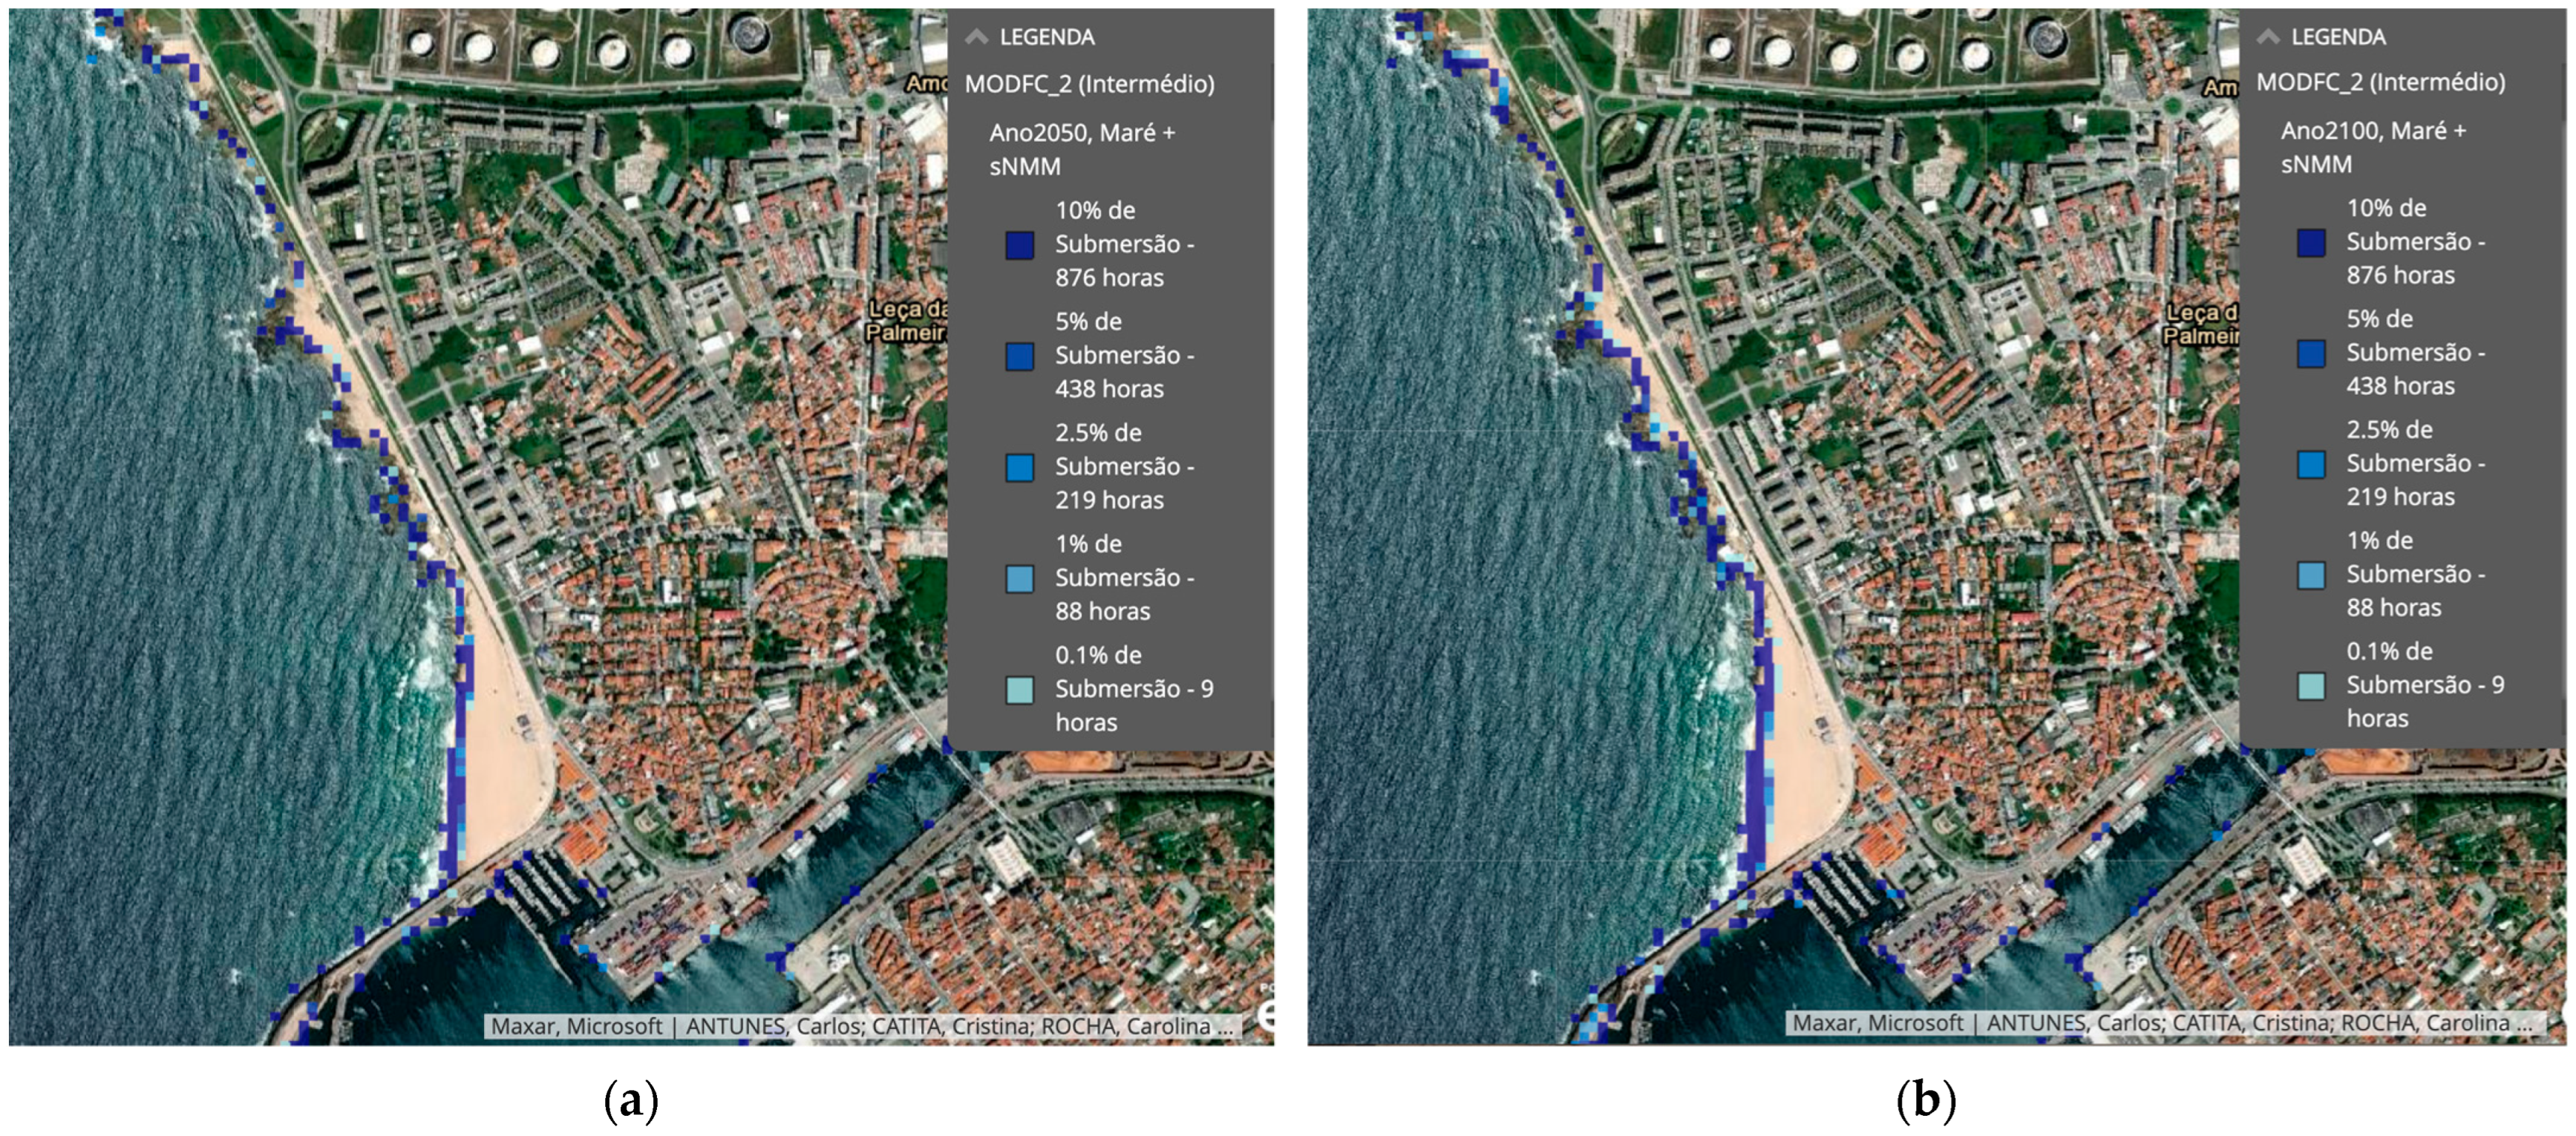Image resolution: width=2576 pixels, height=1136 pixels.
Task: Click the LEGENDA heading text in map (b)
Action: (x=2338, y=37)
